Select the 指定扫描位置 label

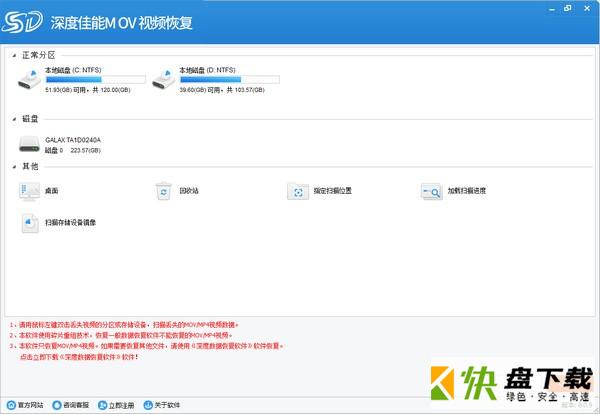[333, 191]
